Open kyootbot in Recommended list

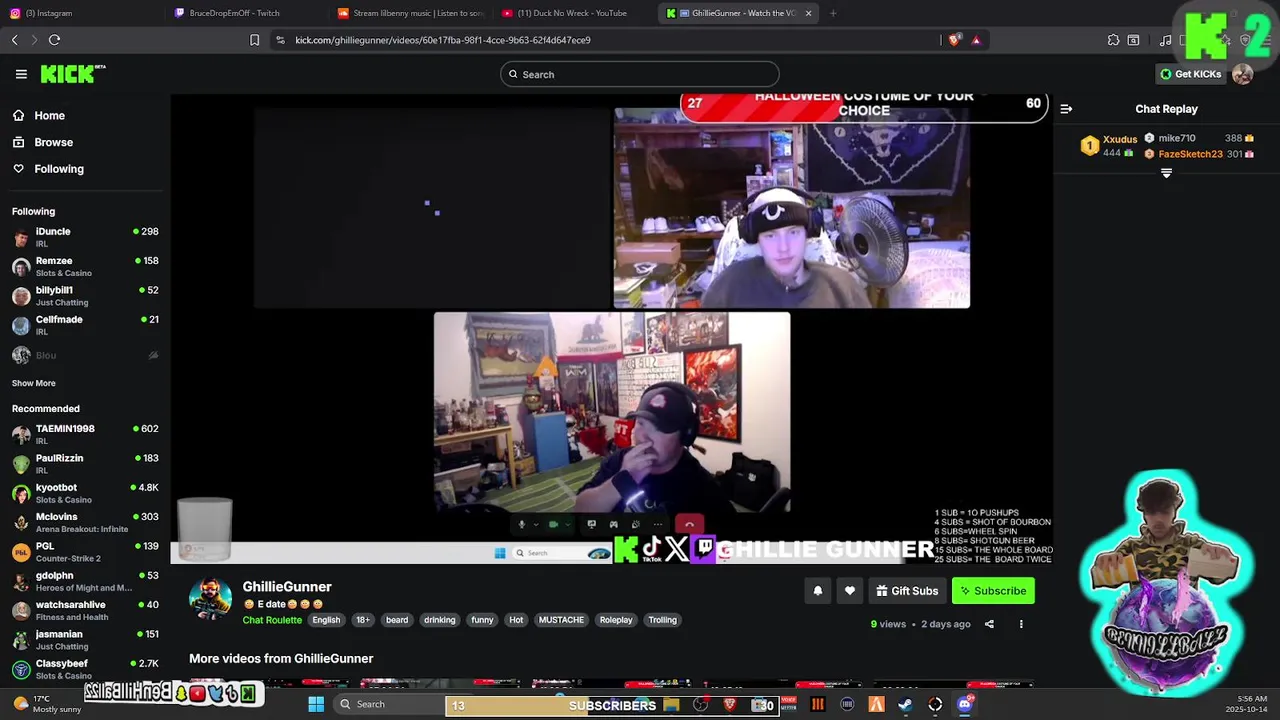(85, 493)
